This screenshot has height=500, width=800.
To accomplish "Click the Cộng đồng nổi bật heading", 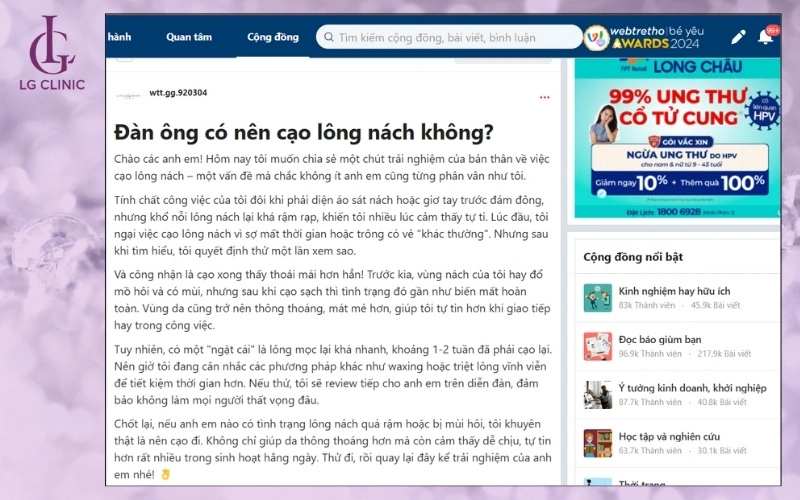I will 633,257.
